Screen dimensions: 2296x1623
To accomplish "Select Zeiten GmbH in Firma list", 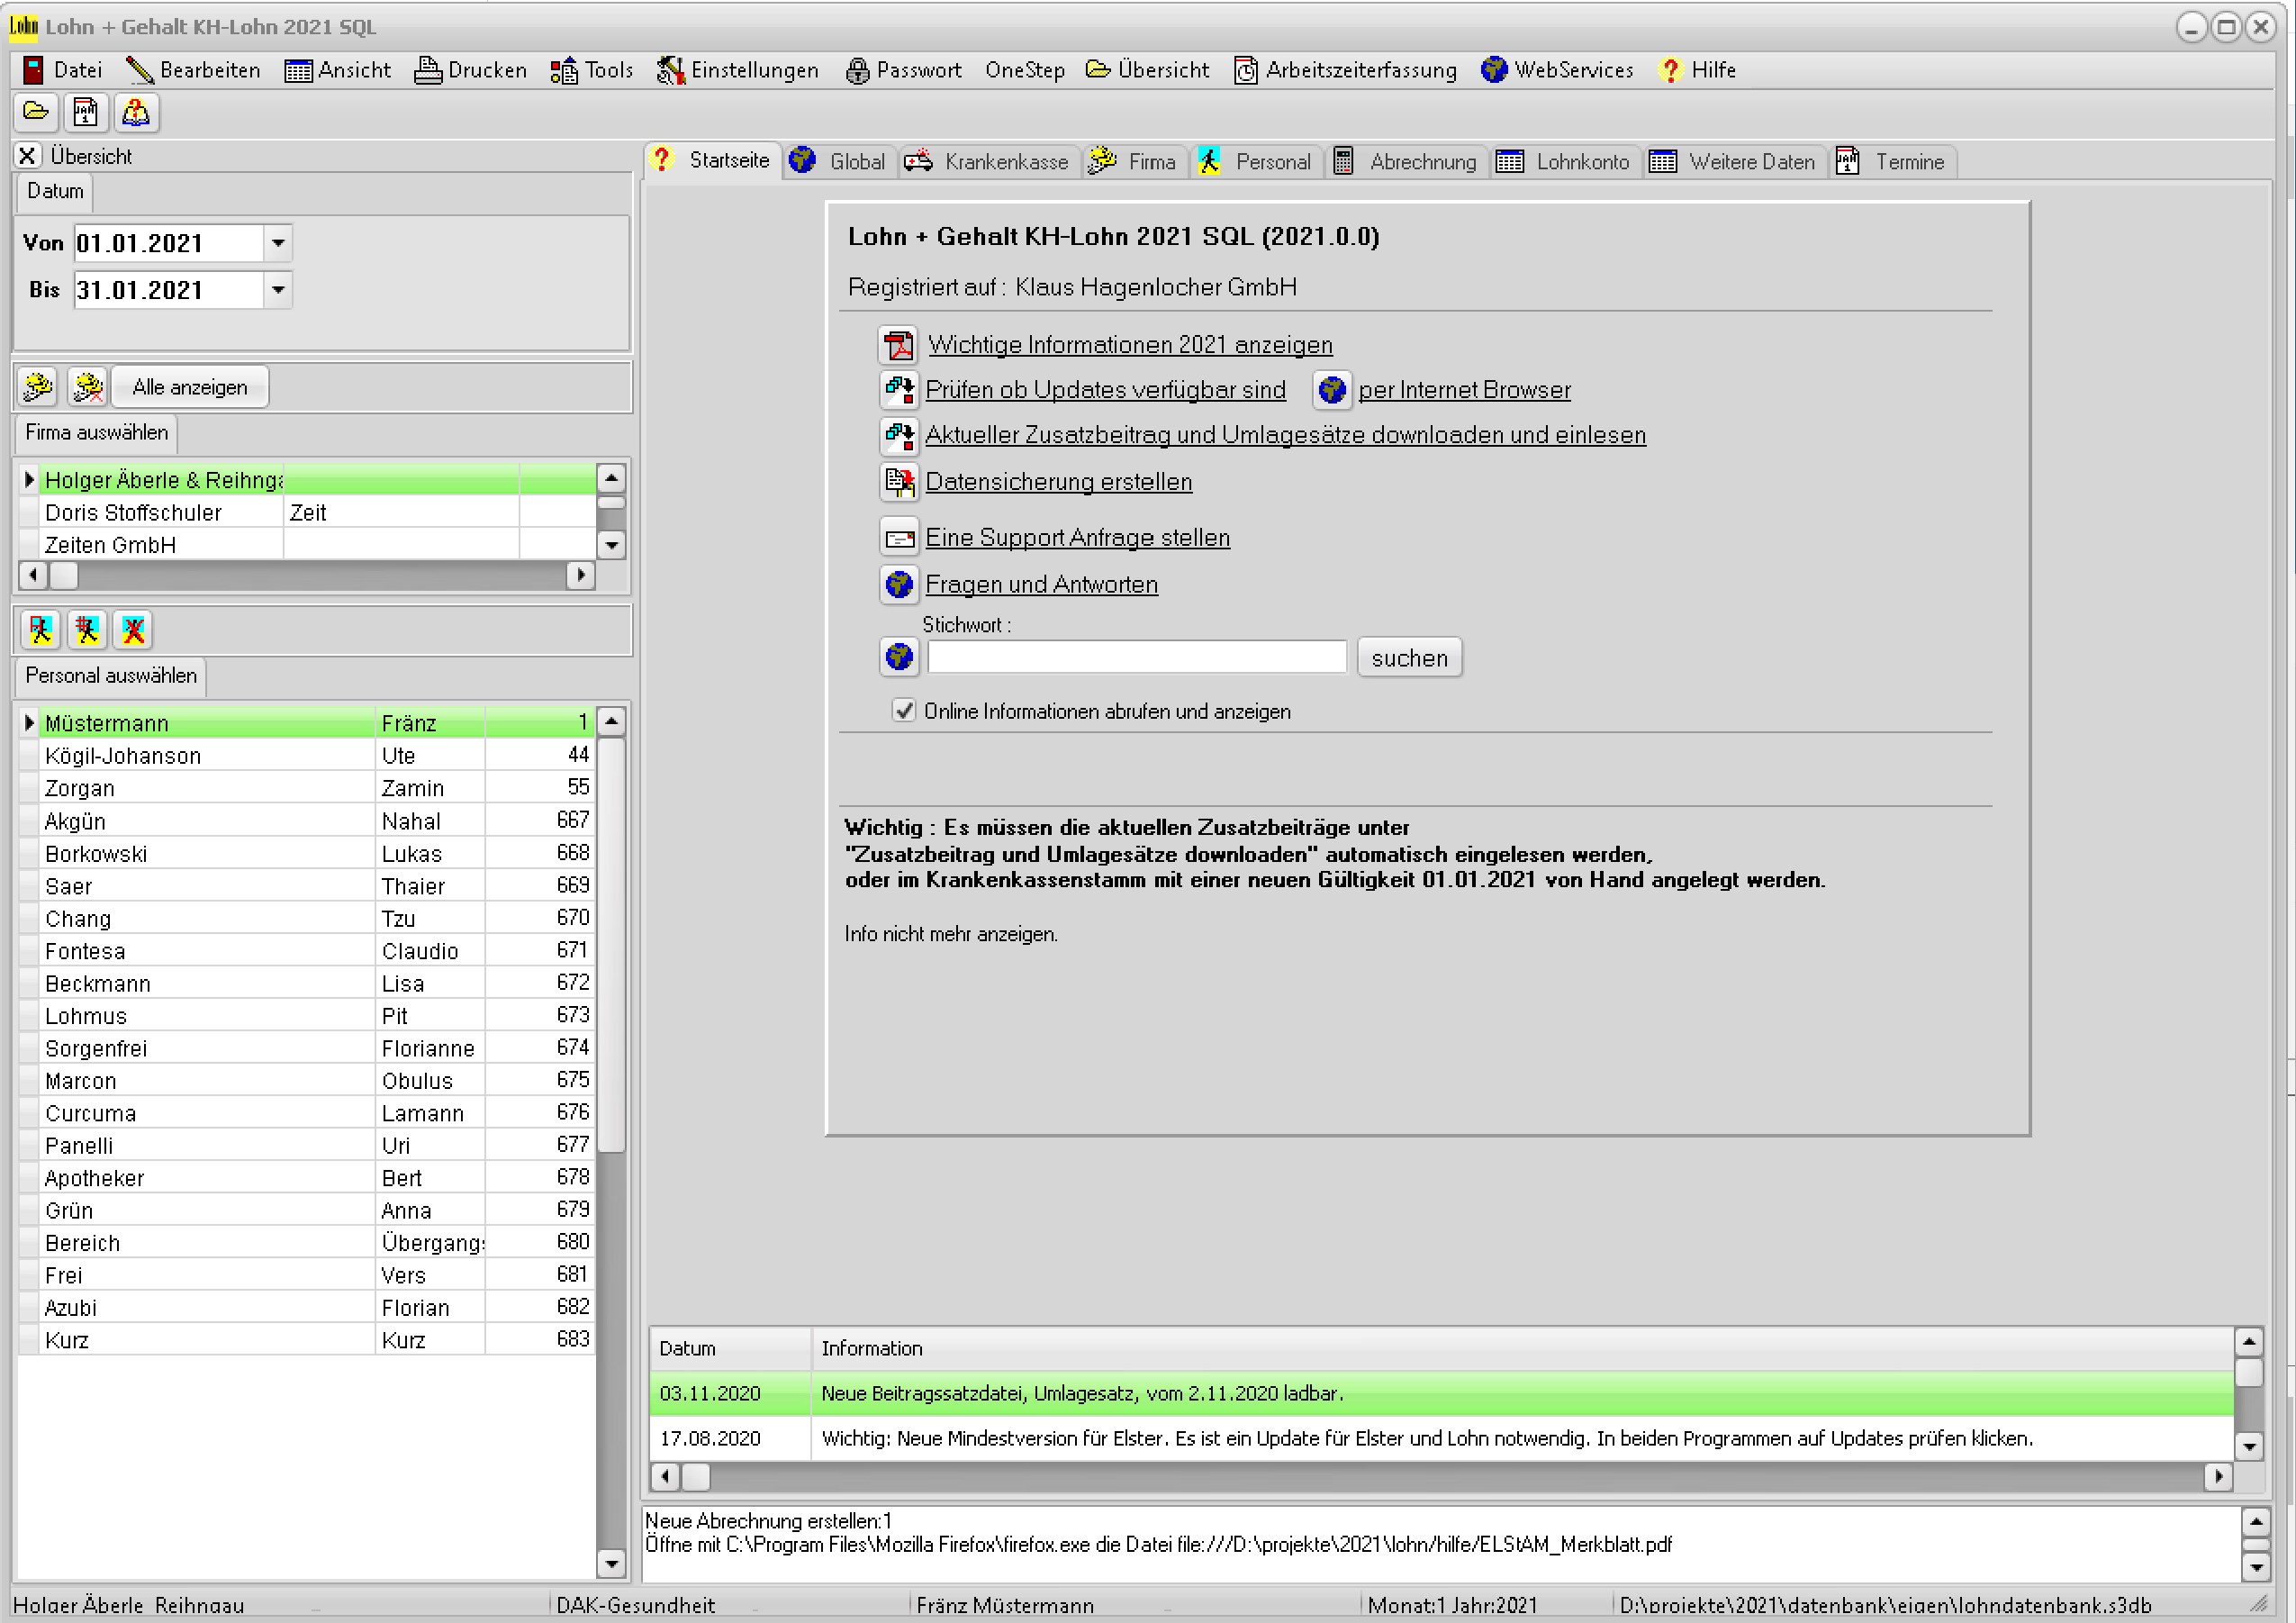I will pyautogui.click(x=307, y=545).
